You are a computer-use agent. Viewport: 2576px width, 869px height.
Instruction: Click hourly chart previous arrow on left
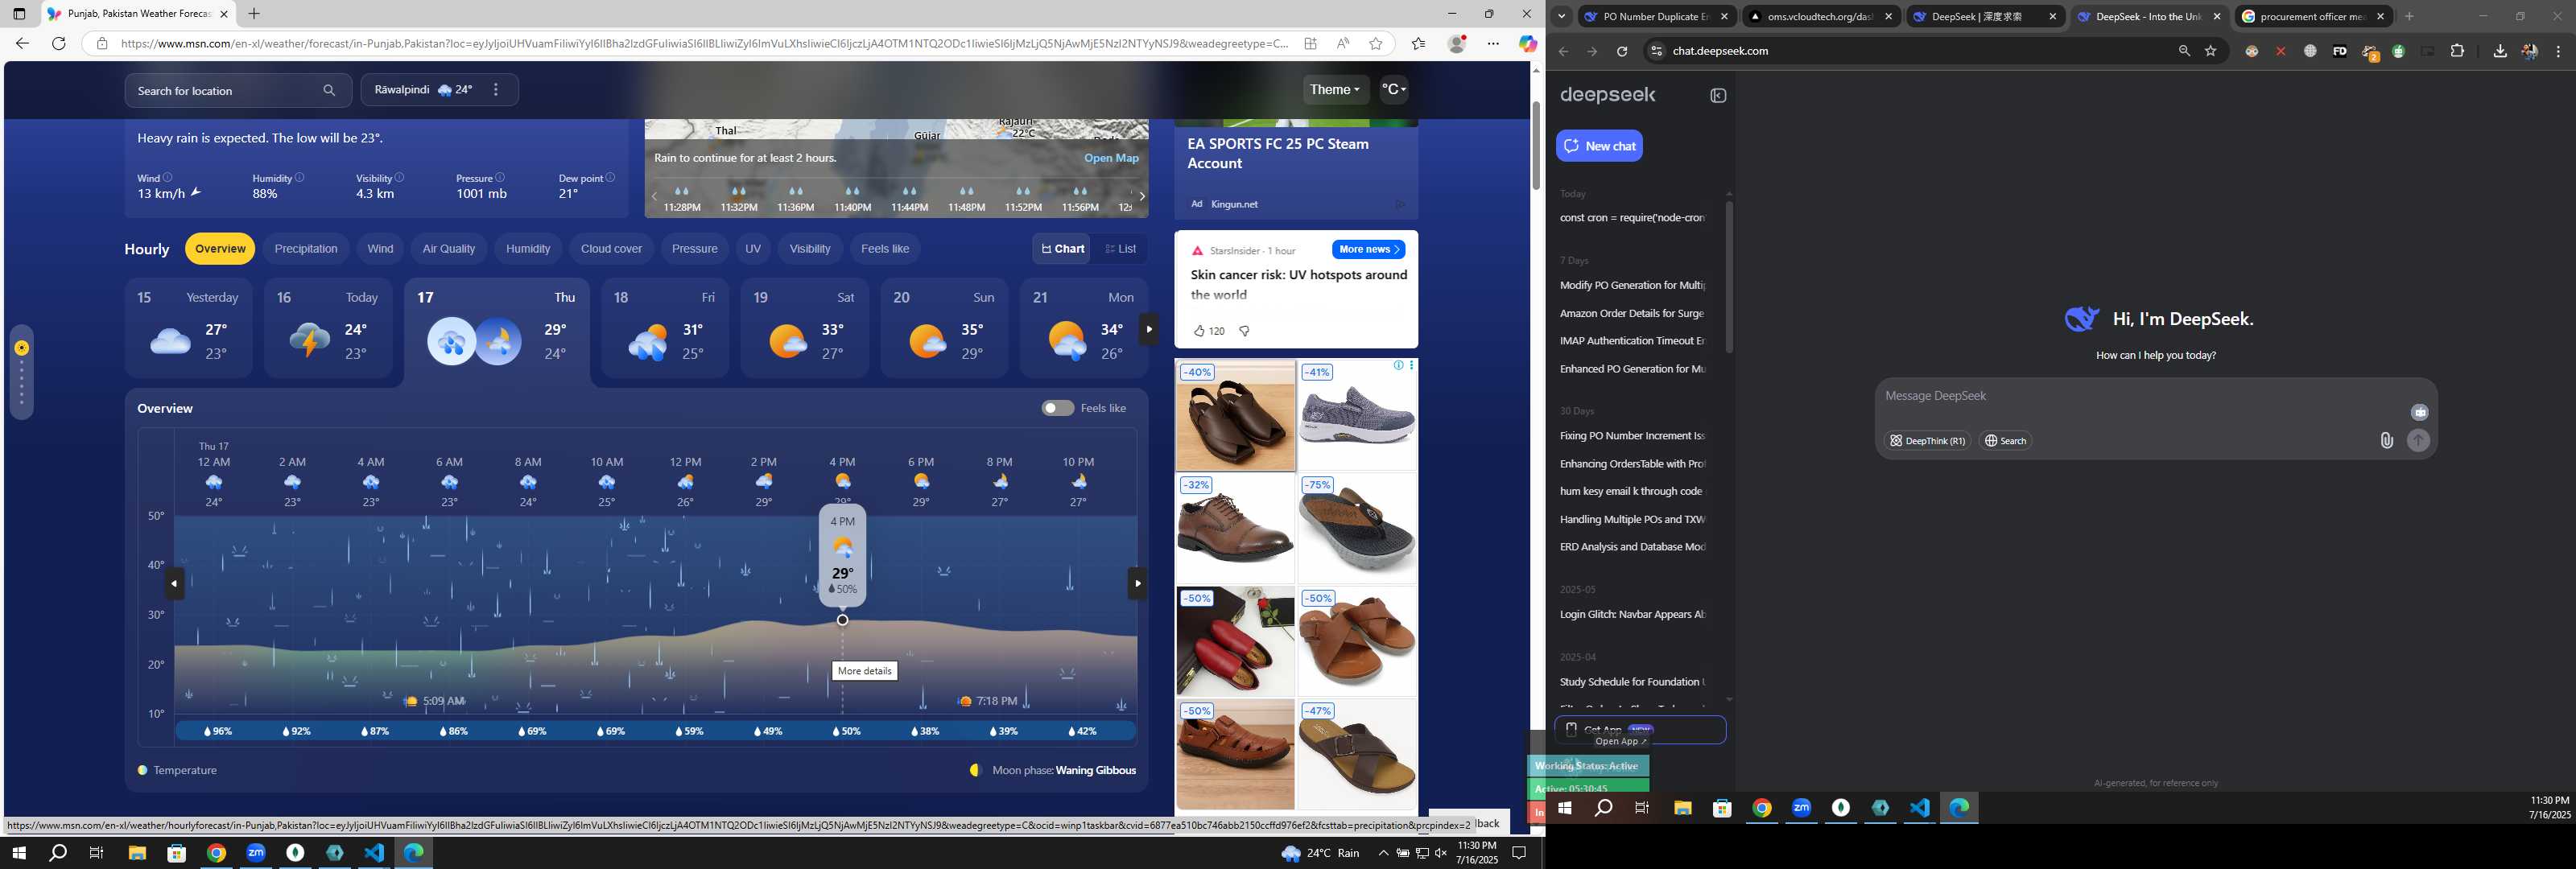(174, 584)
